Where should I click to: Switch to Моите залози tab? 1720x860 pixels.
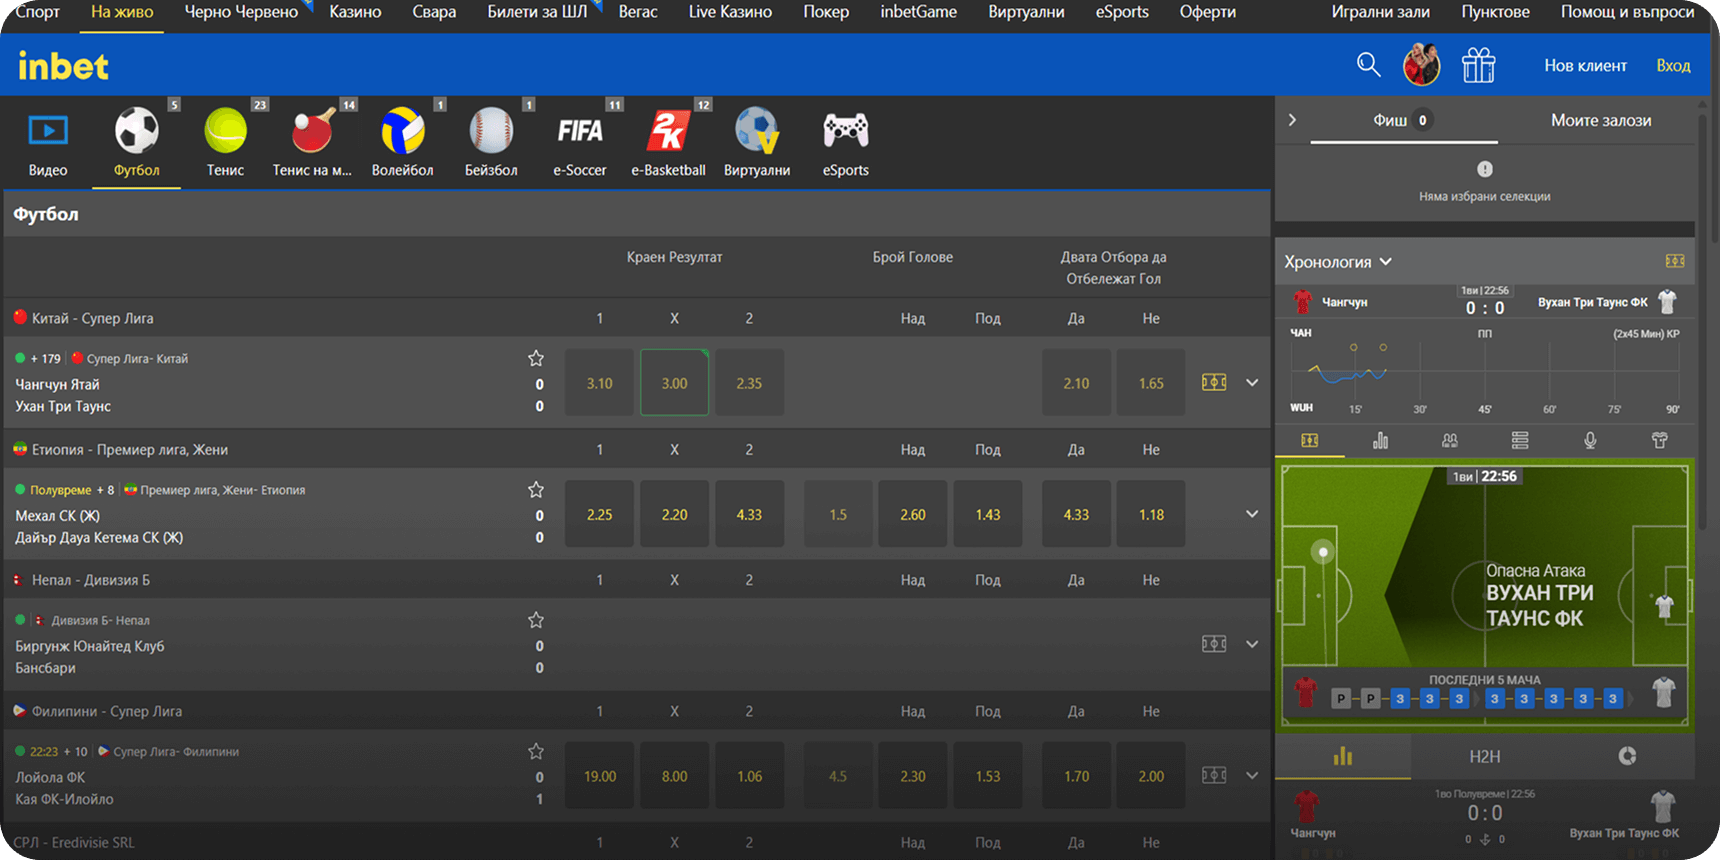[1600, 120]
